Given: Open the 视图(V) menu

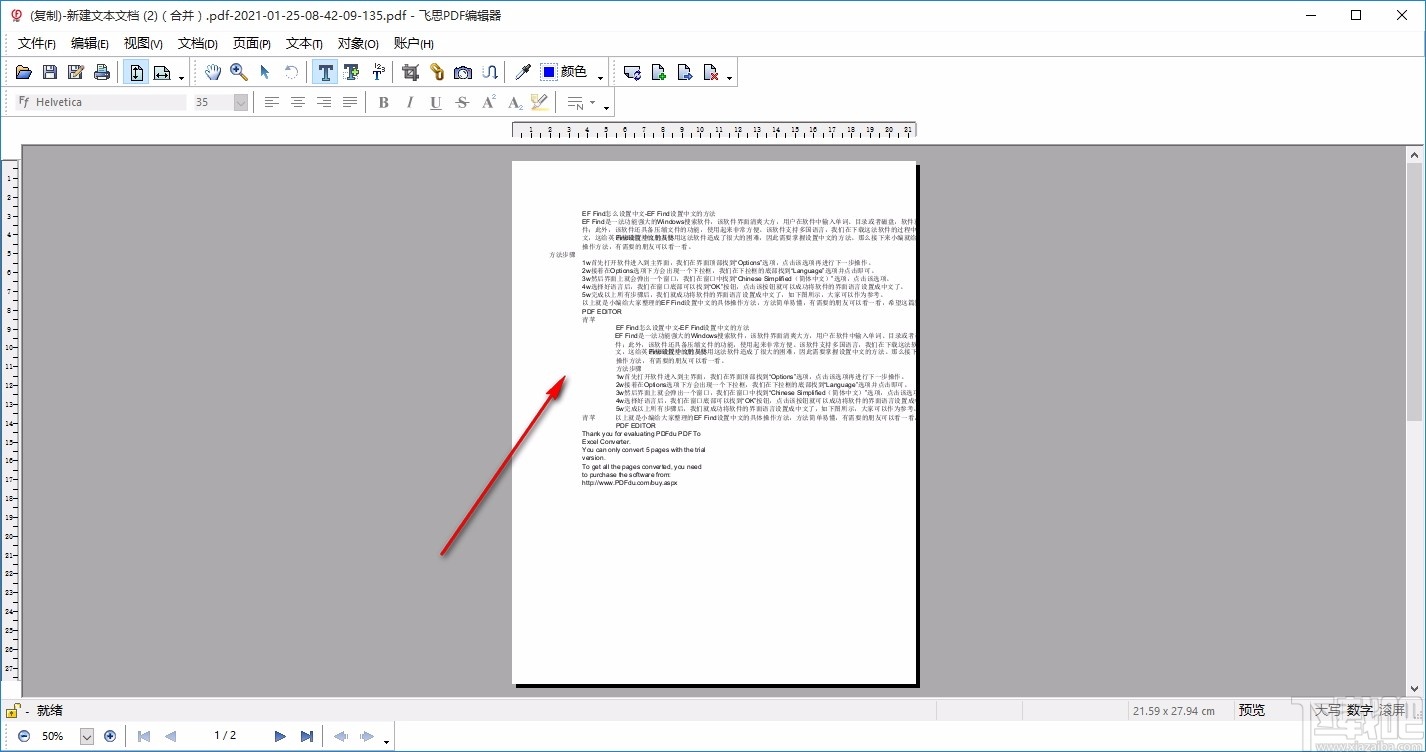Looking at the screenshot, I should (x=143, y=43).
